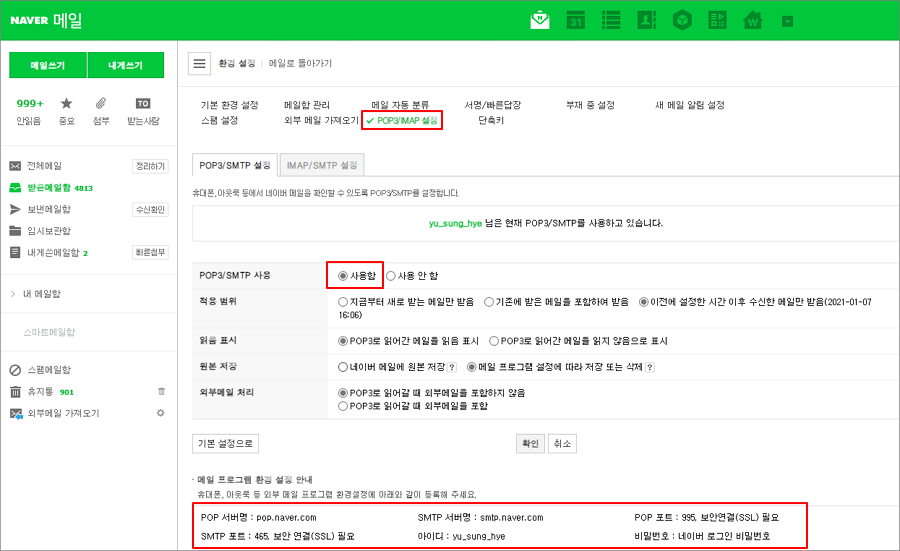Select POP3로 읽어간 메일을 읽음 표시
This screenshot has height=551, width=900.
pyautogui.click(x=343, y=341)
